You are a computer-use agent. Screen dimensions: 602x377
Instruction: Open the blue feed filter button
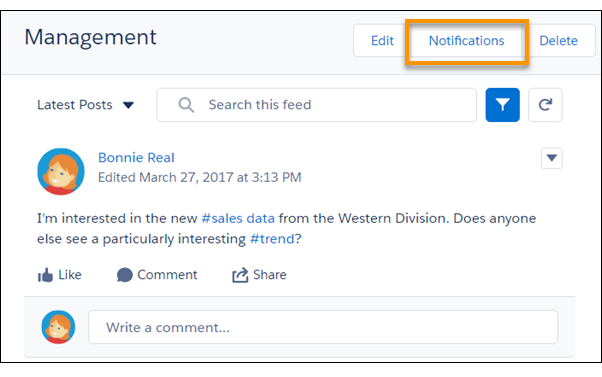click(503, 105)
